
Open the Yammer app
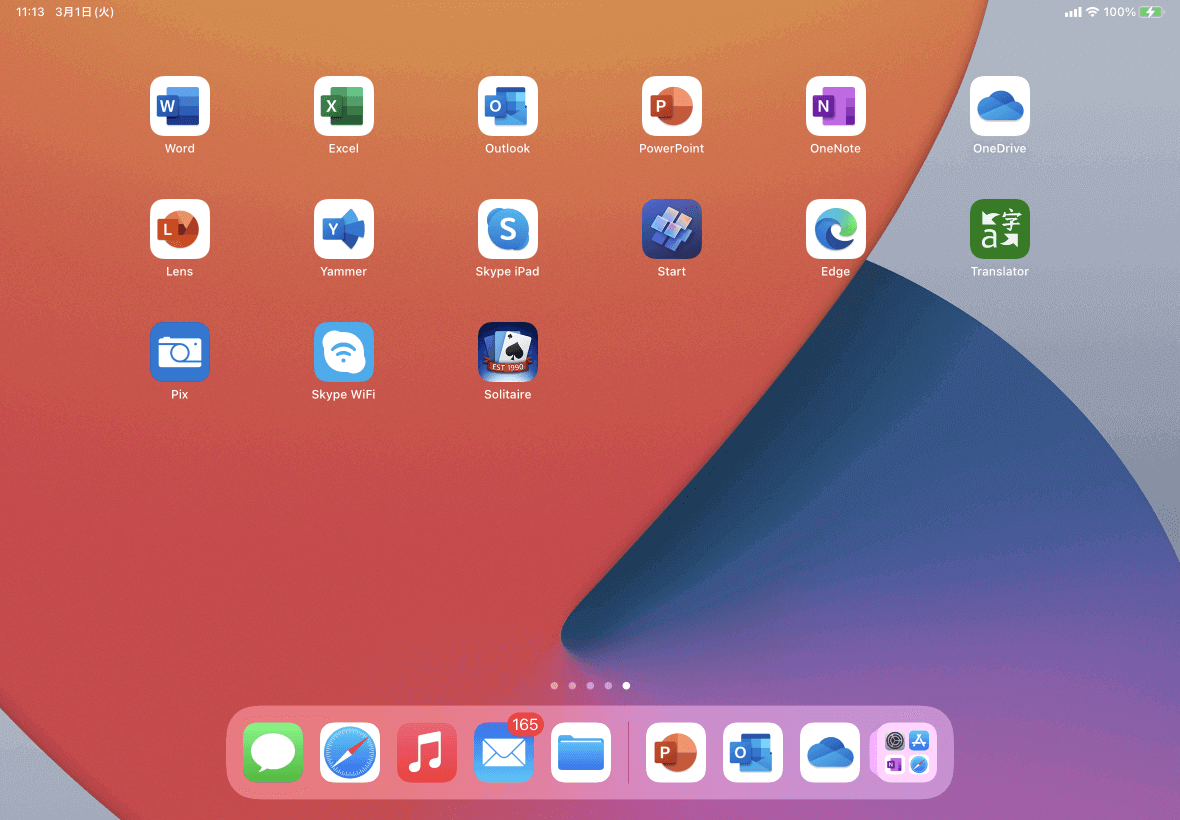[x=343, y=229]
